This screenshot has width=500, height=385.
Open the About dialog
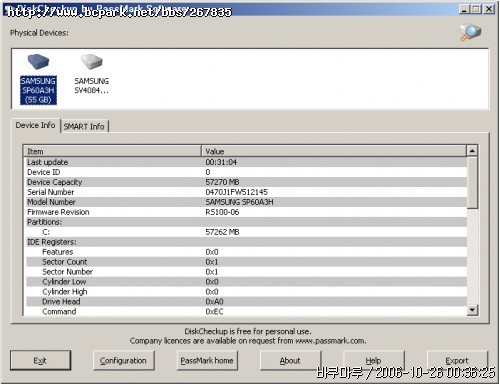[x=290, y=360]
